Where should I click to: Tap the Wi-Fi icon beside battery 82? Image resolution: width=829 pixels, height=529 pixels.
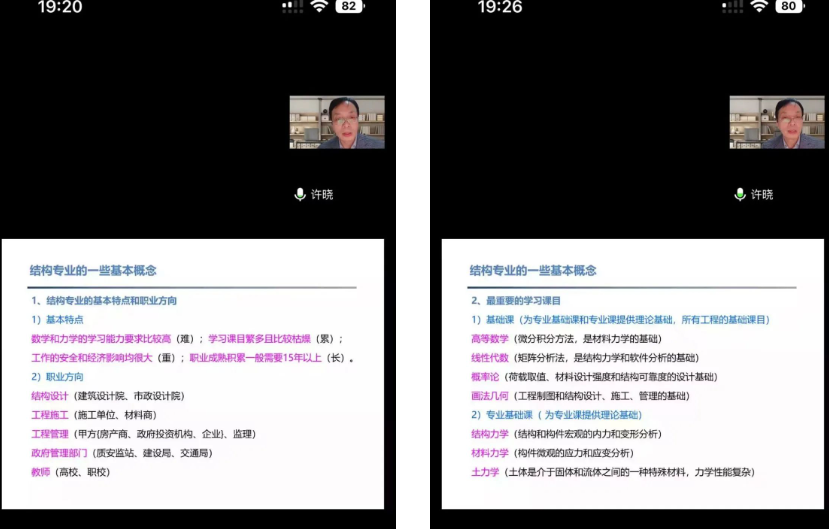tap(320, 6)
